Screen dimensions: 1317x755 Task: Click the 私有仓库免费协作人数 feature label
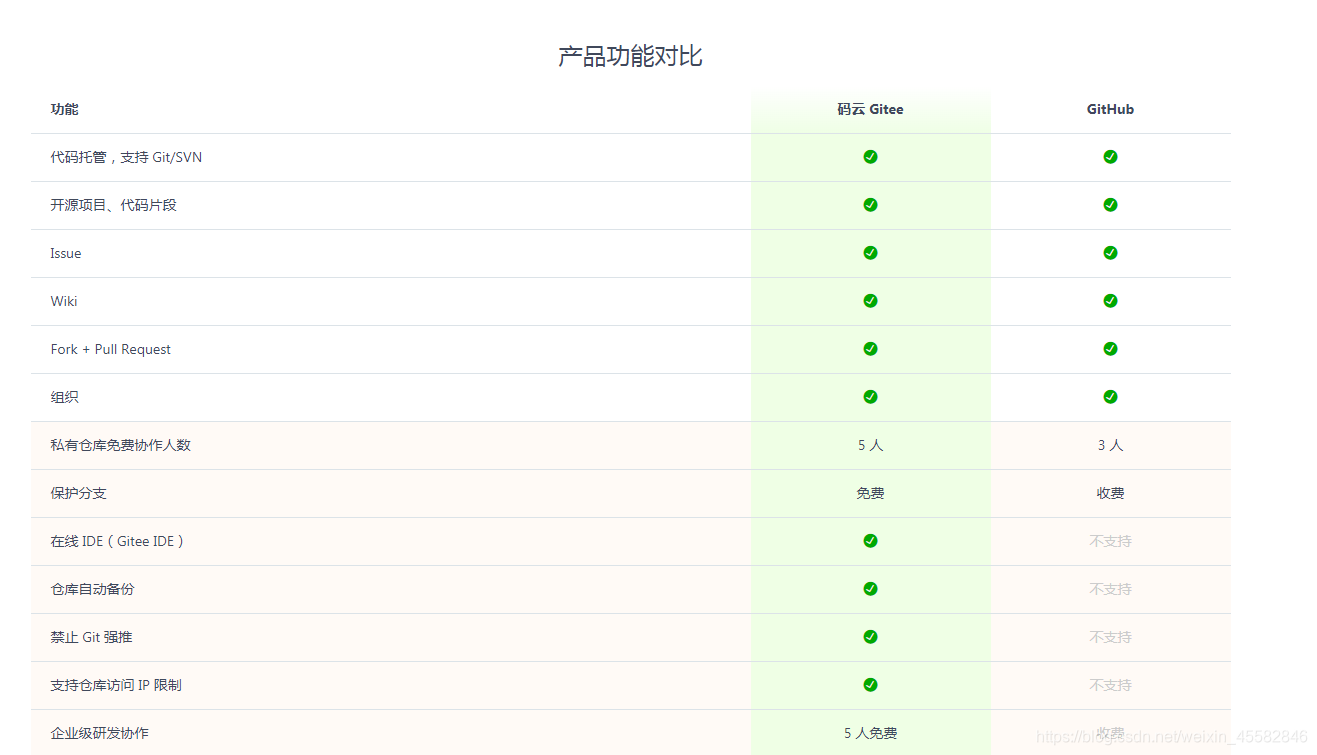(120, 445)
